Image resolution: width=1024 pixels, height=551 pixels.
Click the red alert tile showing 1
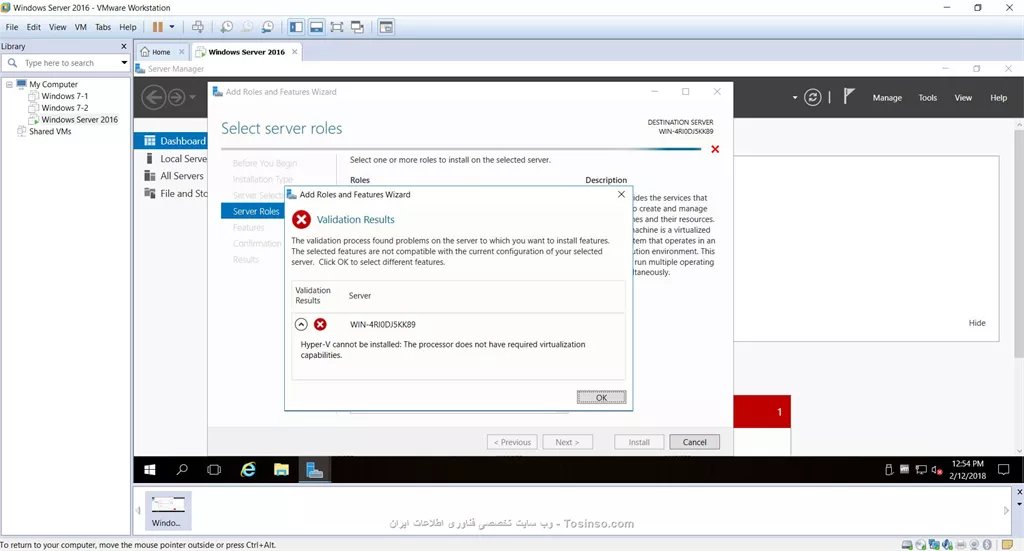761,411
